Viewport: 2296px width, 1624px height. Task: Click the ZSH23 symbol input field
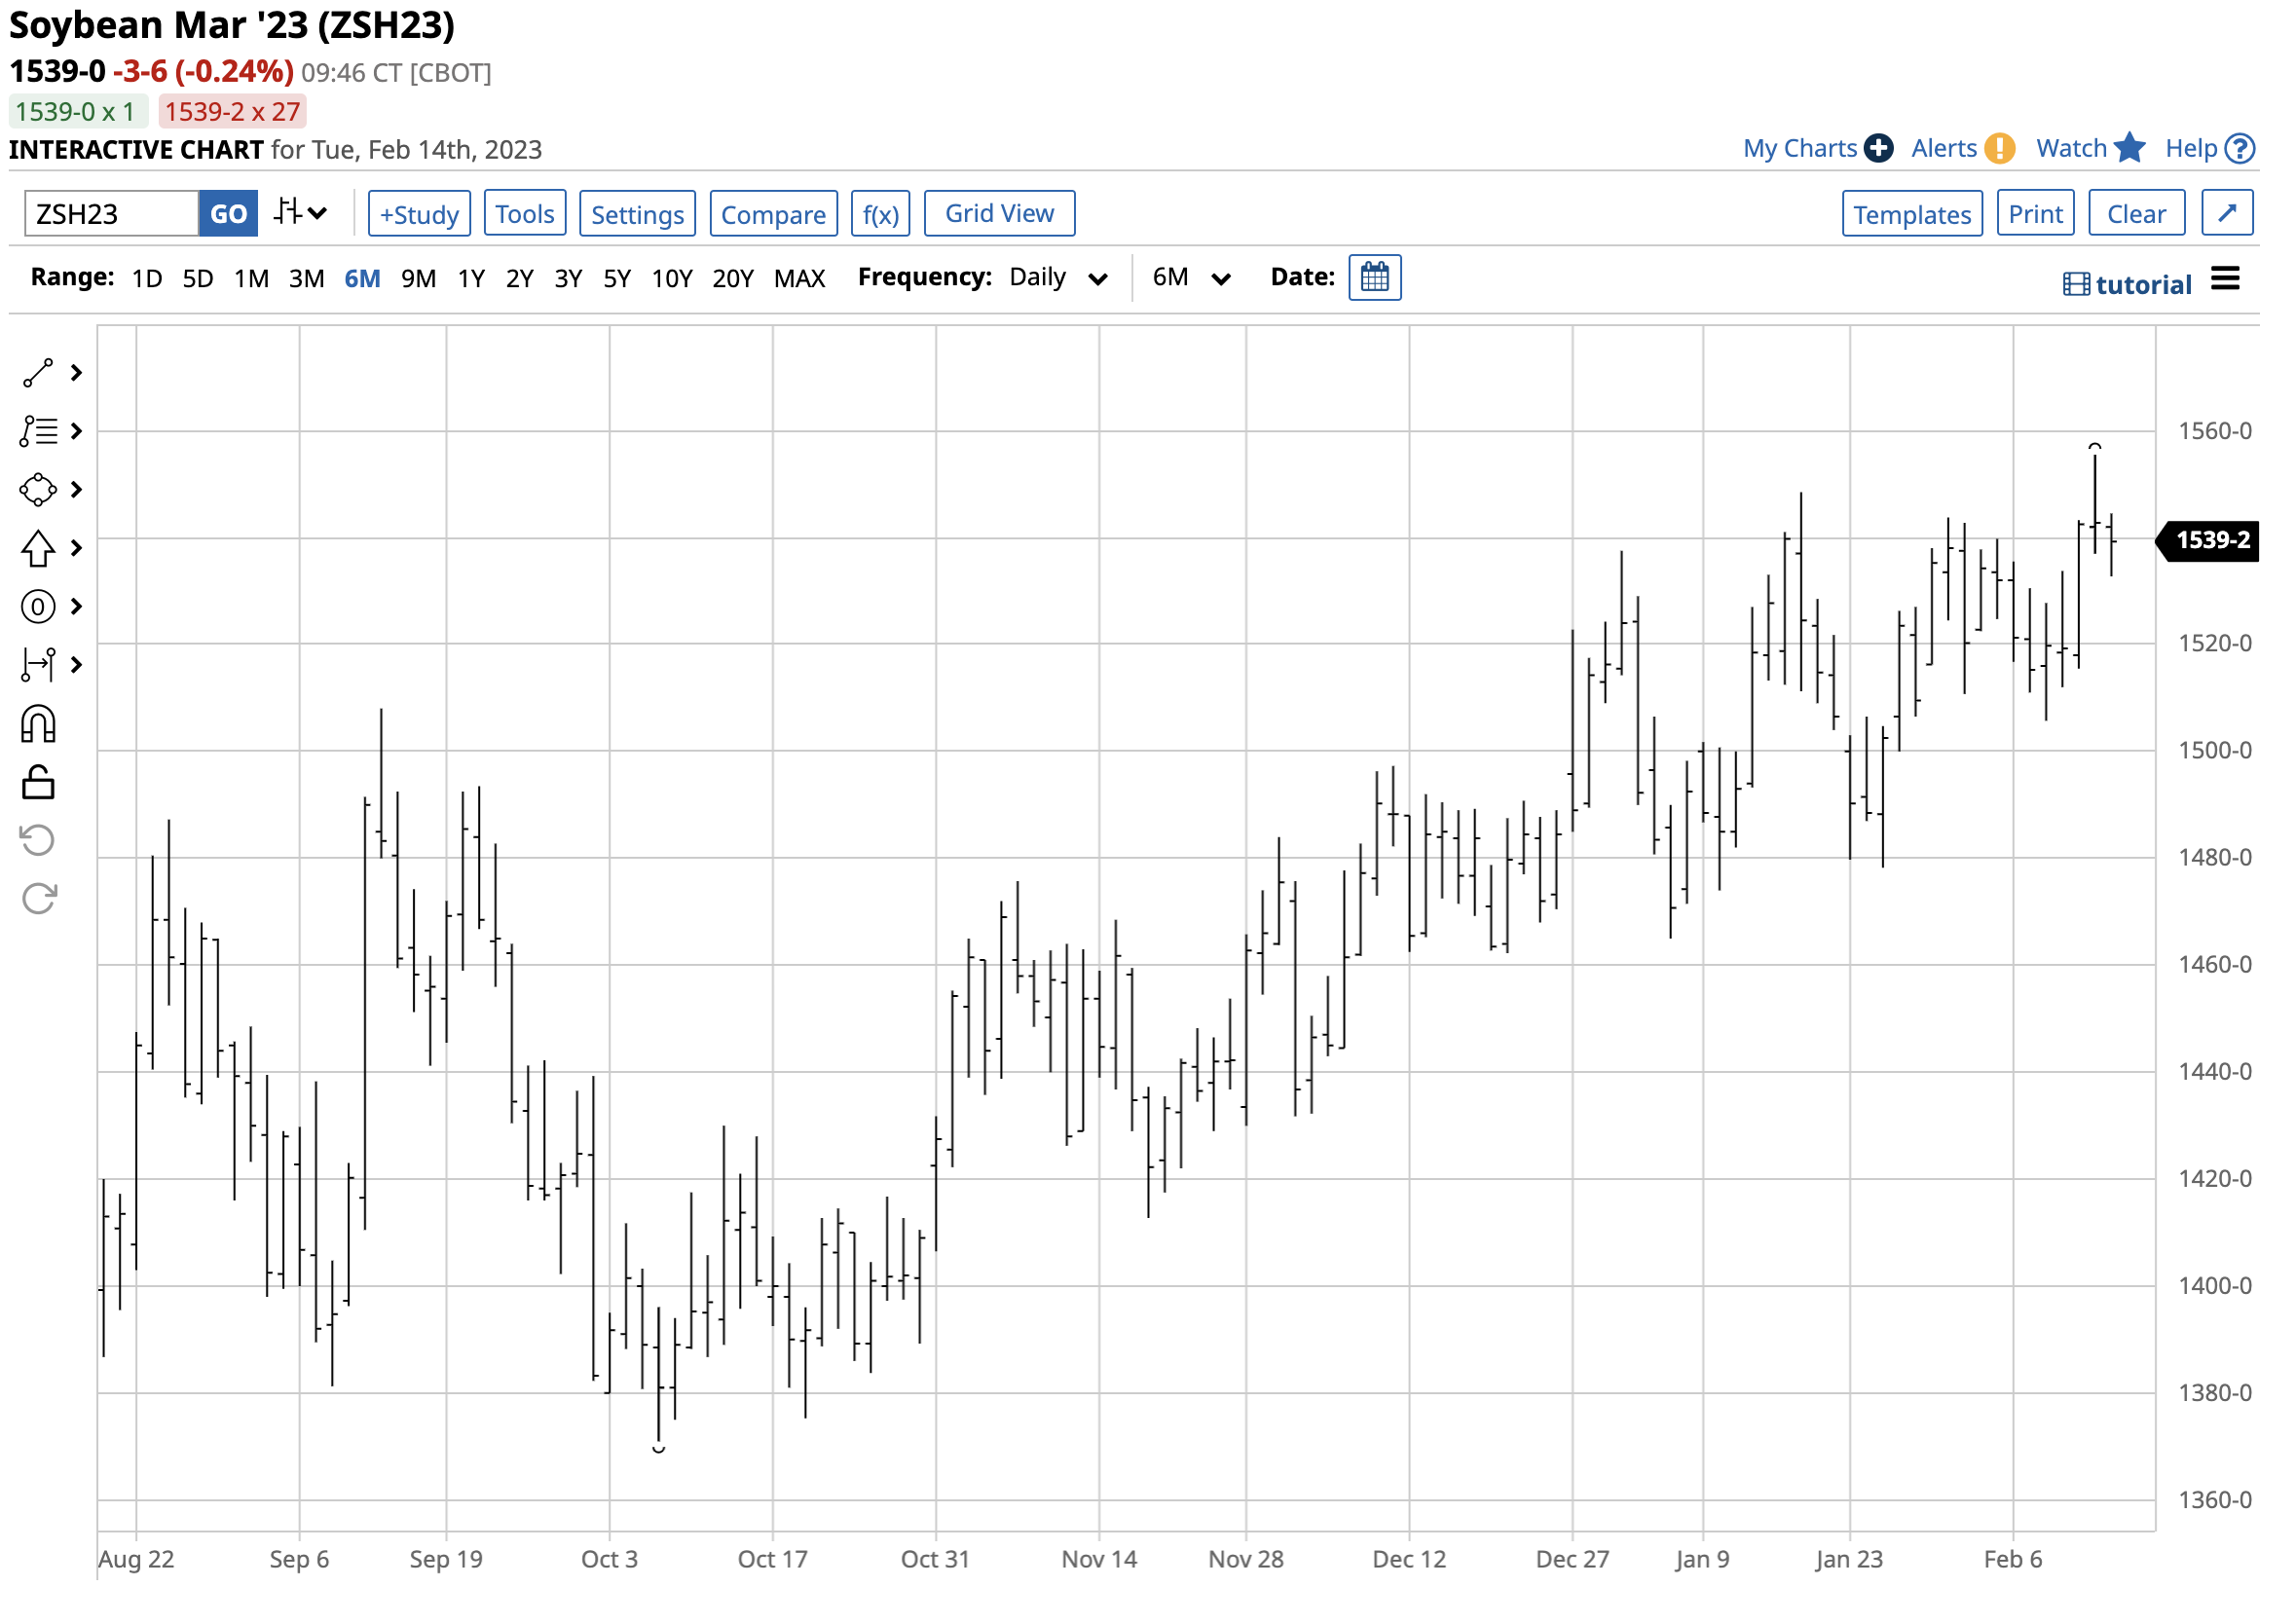coord(110,214)
